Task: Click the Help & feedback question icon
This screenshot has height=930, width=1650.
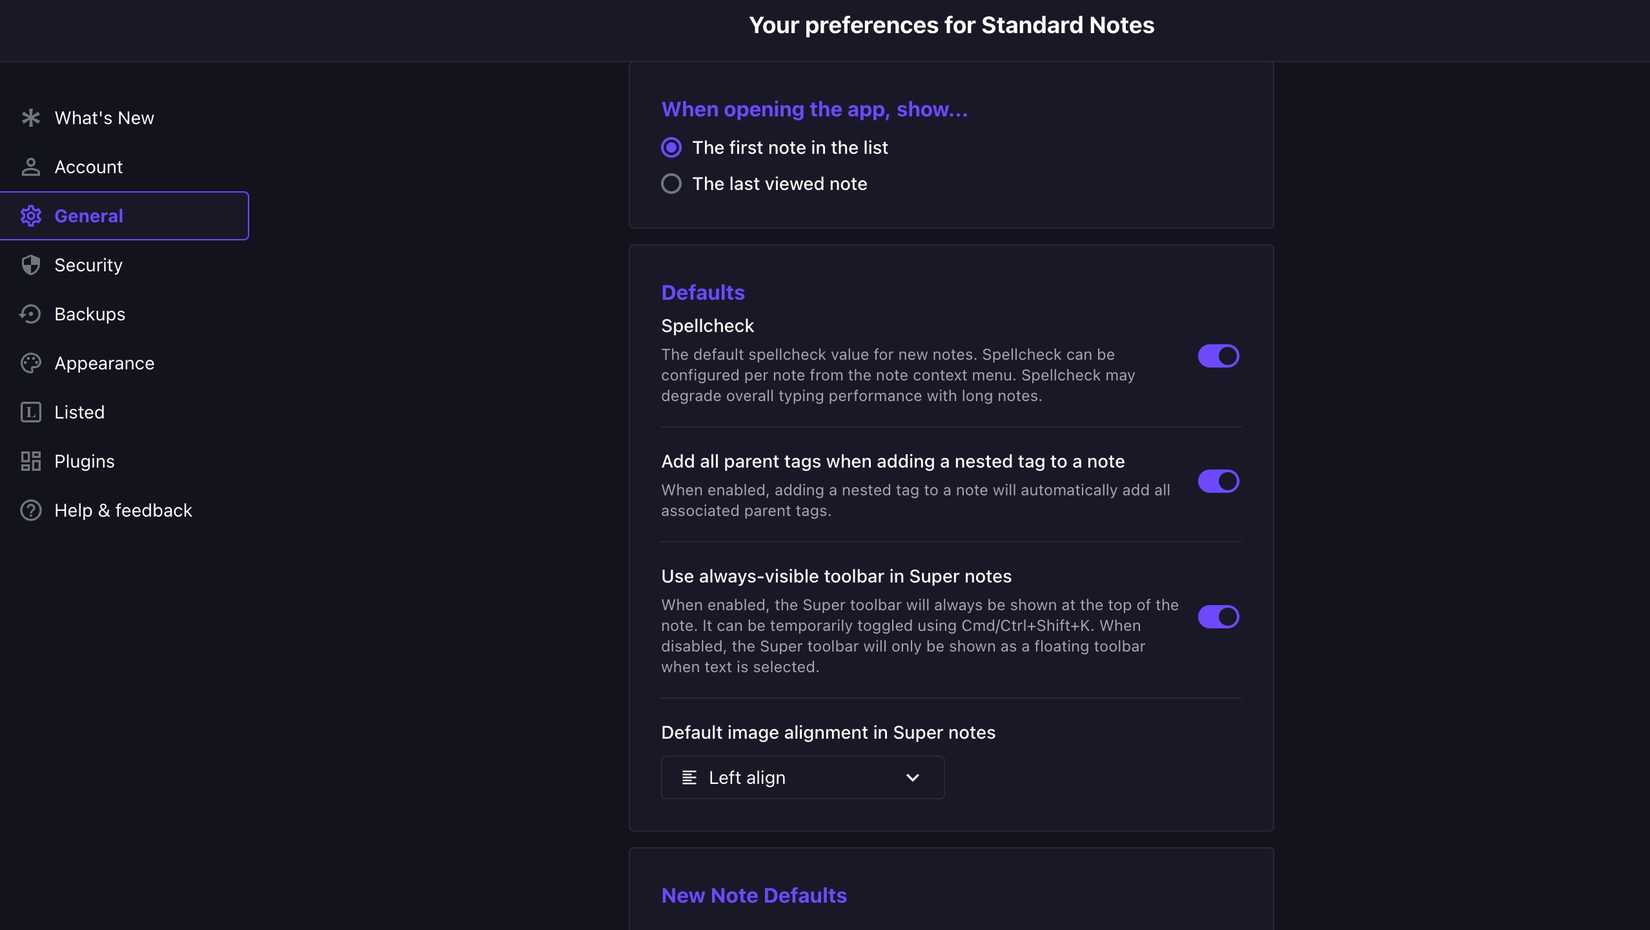Action: 31,510
